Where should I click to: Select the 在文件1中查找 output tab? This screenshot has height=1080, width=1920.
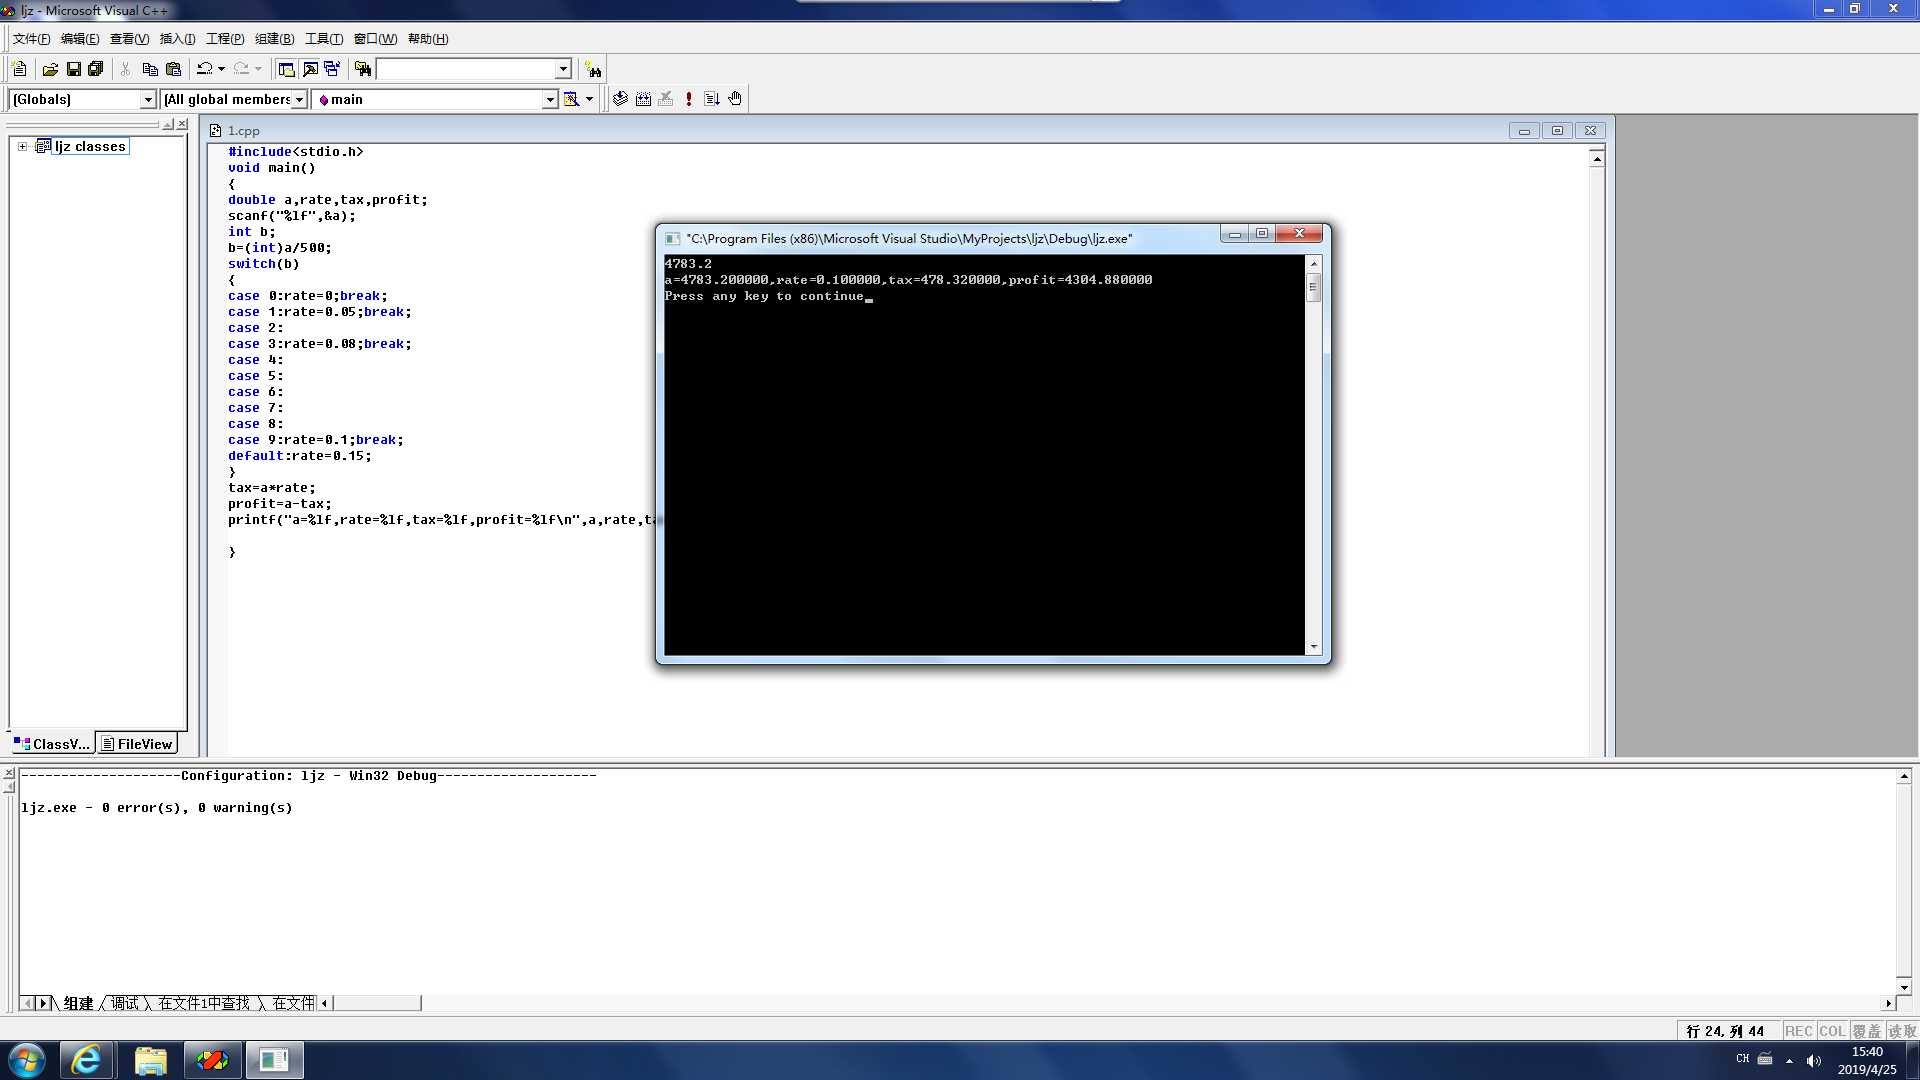click(x=204, y=1003)
